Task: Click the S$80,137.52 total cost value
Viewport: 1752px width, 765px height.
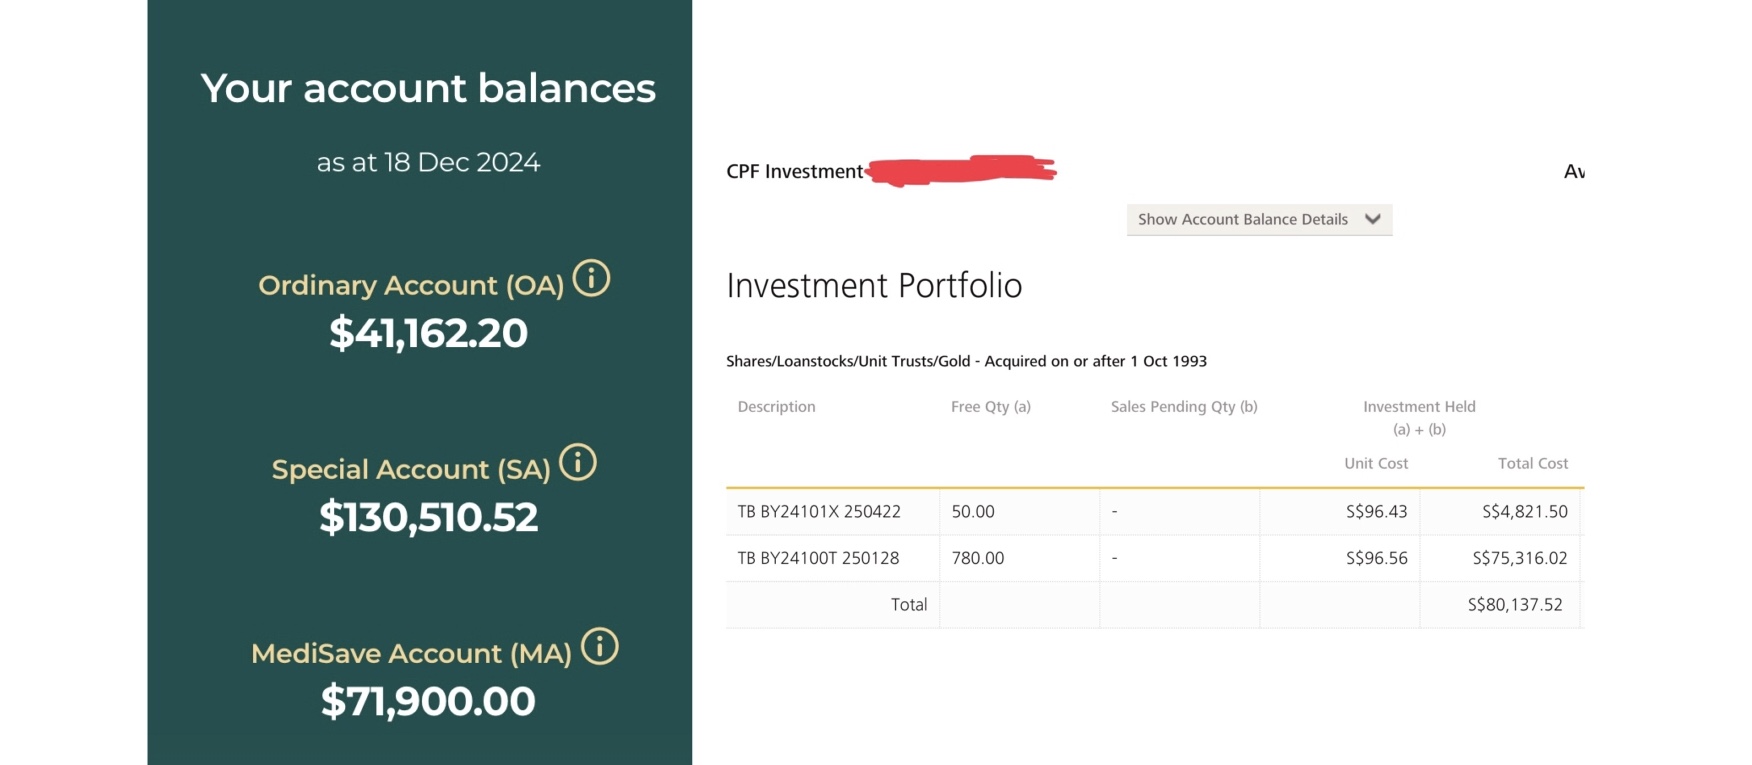Action: [1514, 605]
